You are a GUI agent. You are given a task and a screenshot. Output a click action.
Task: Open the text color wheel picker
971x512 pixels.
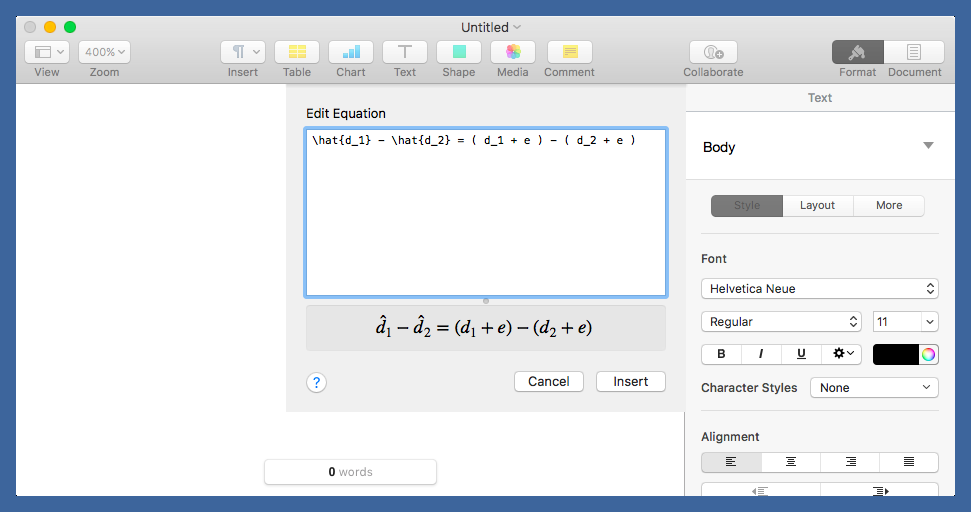click(x=928, y=354)
